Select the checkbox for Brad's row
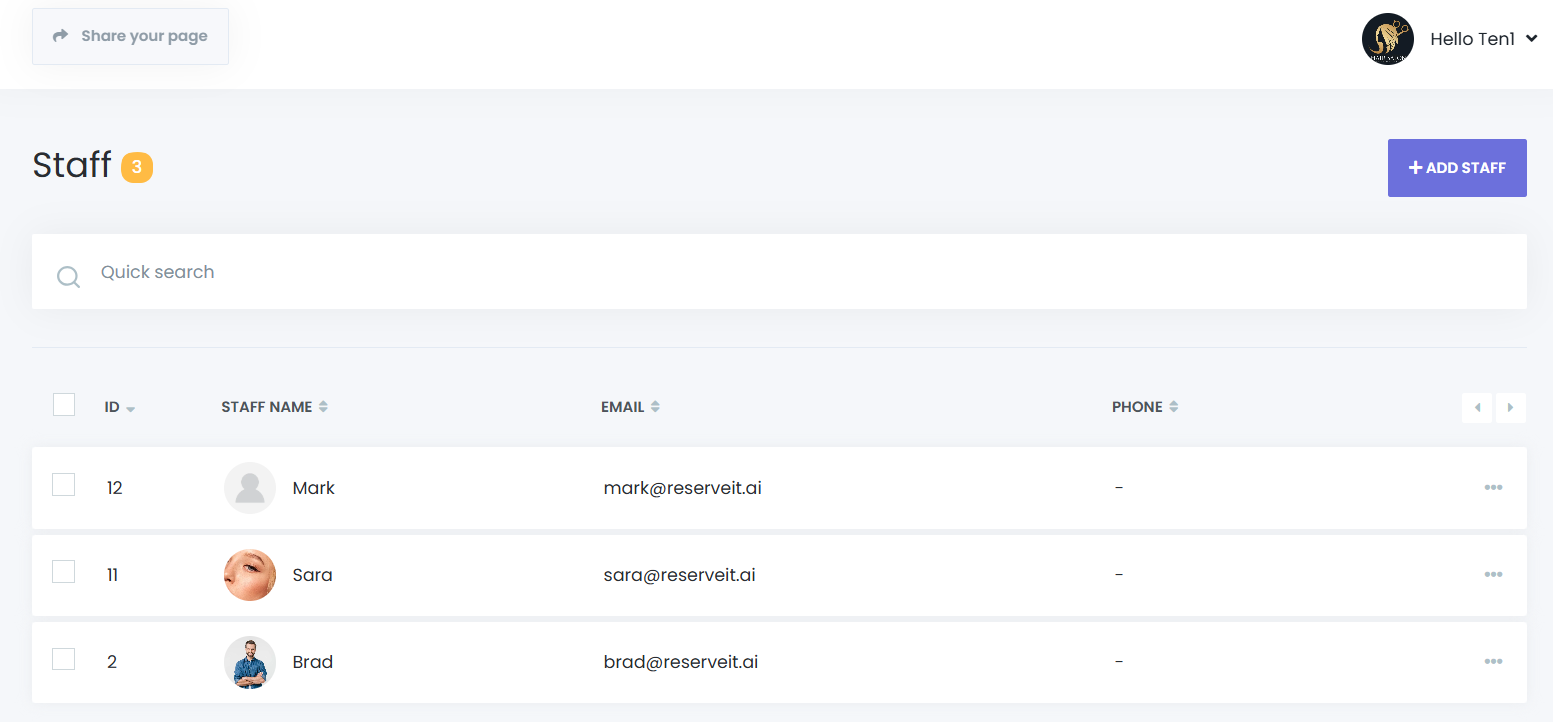This screenshot has height=722, width=1553. 64,659
